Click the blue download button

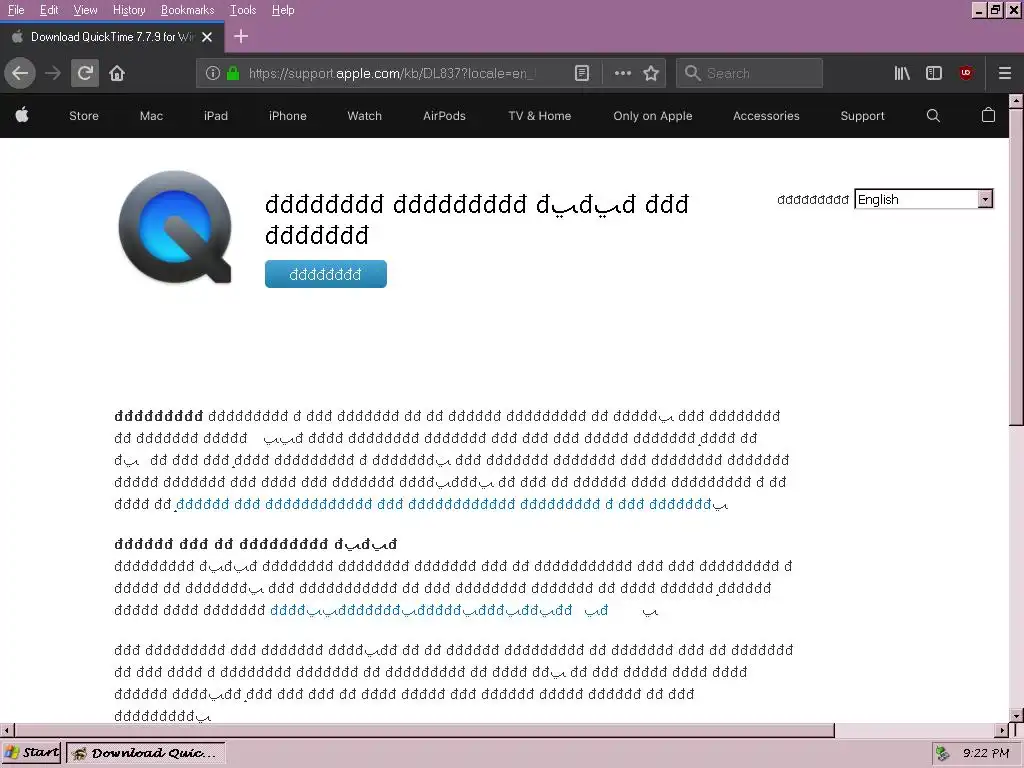326,274
